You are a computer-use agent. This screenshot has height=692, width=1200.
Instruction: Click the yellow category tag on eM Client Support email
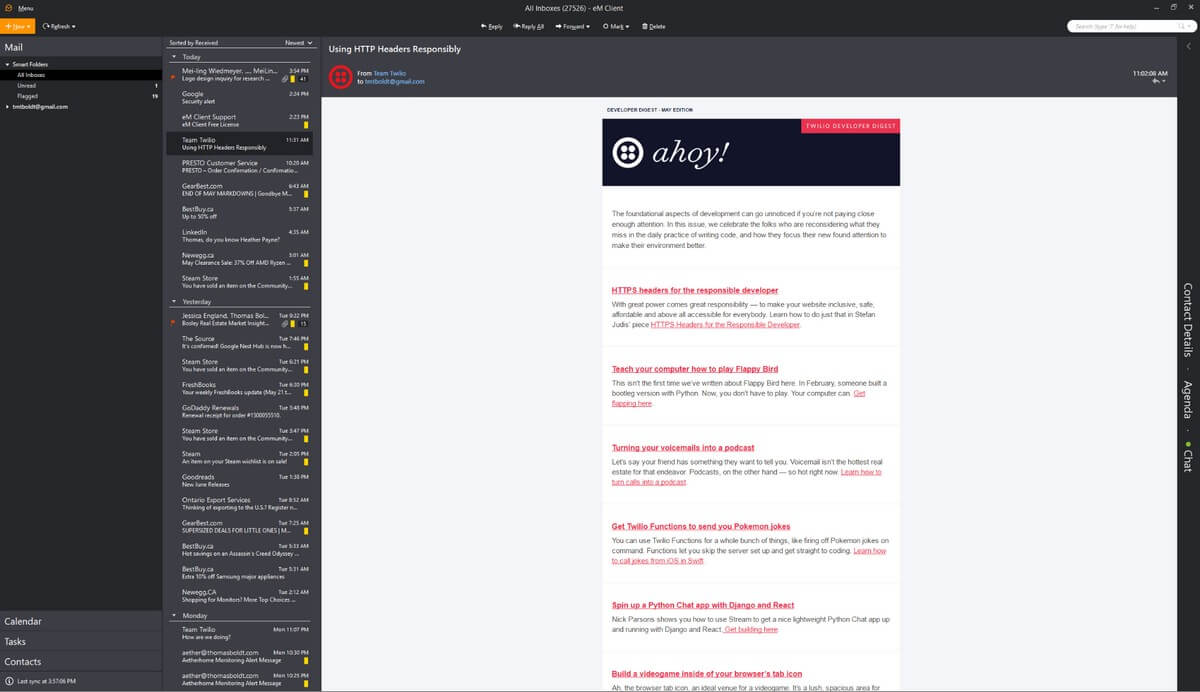(x=306, y=125)
